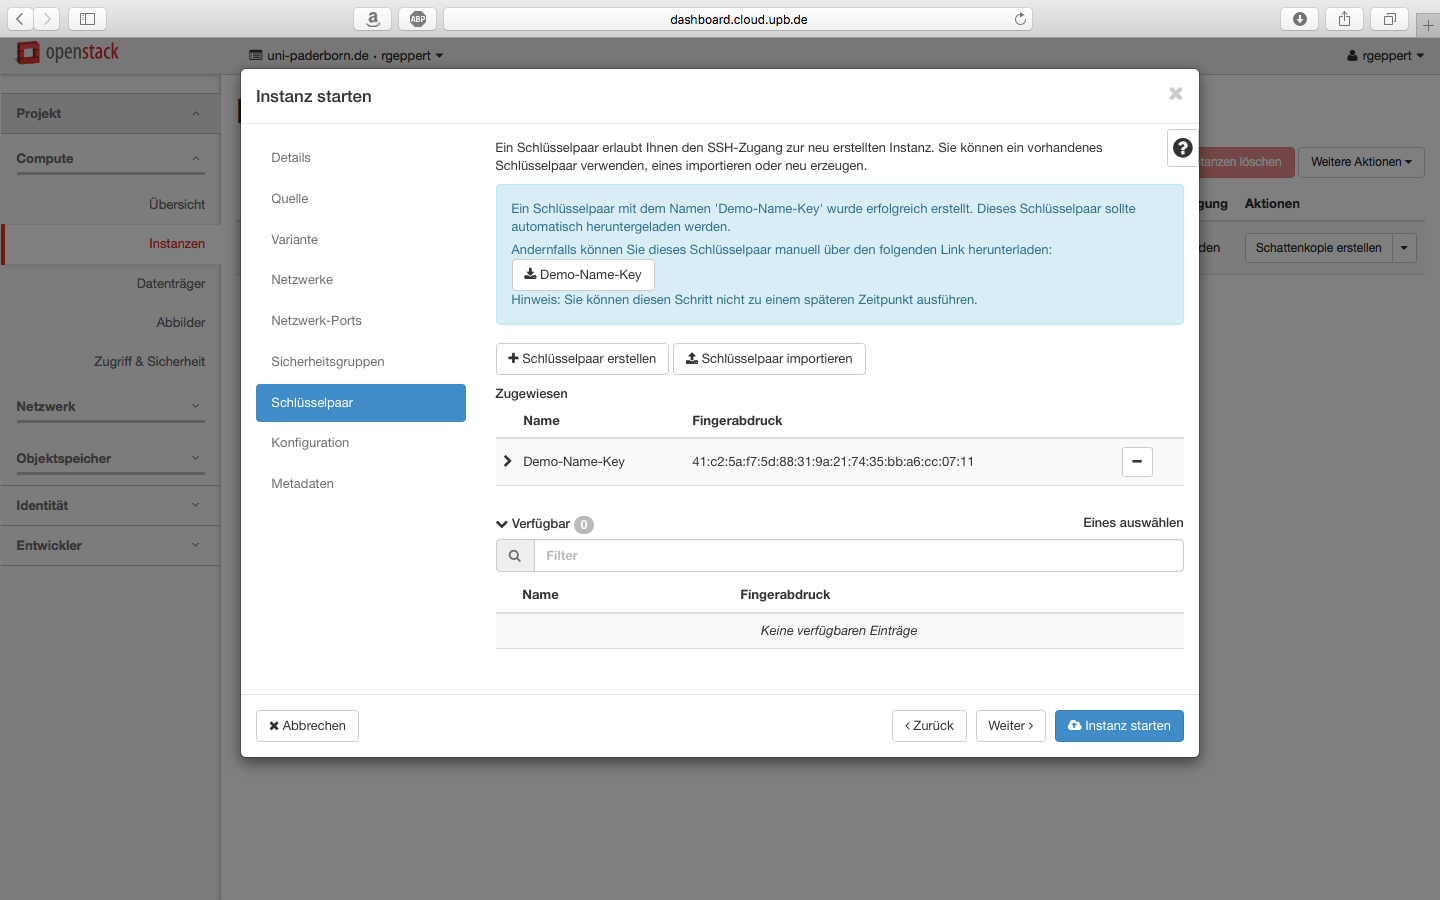Click the Abbrechen button
Viewport: 1440px width, 900px height.
pos(307,726)
